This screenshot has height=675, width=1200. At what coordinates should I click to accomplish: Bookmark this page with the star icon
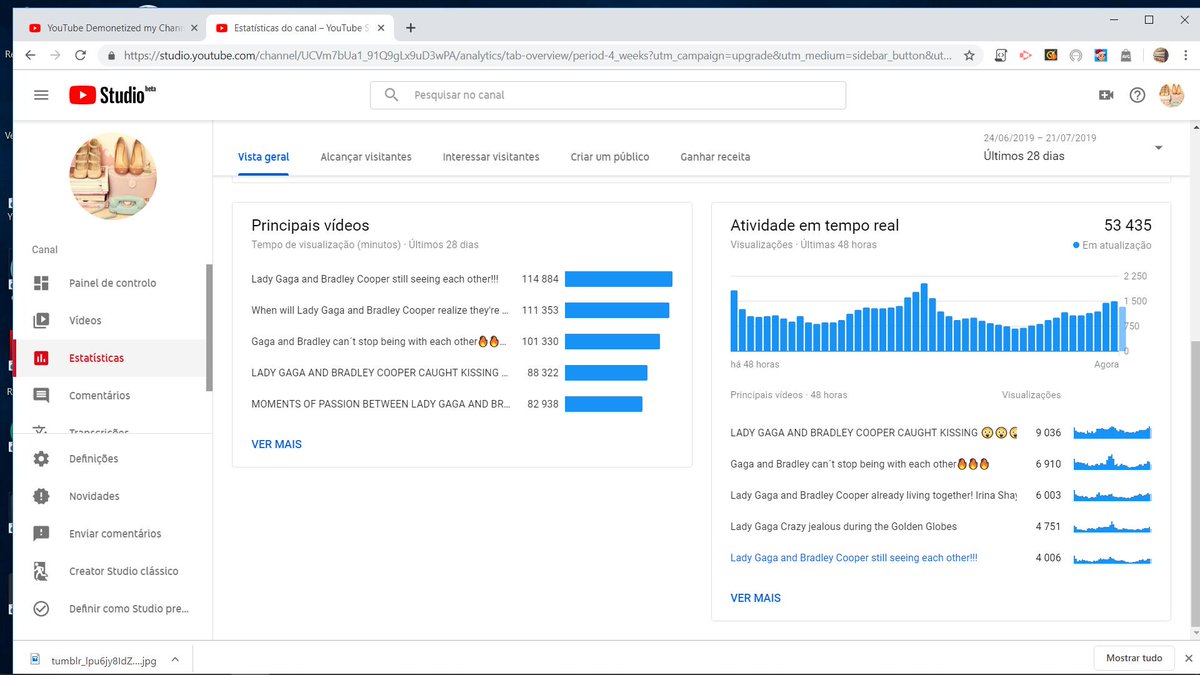968,56
